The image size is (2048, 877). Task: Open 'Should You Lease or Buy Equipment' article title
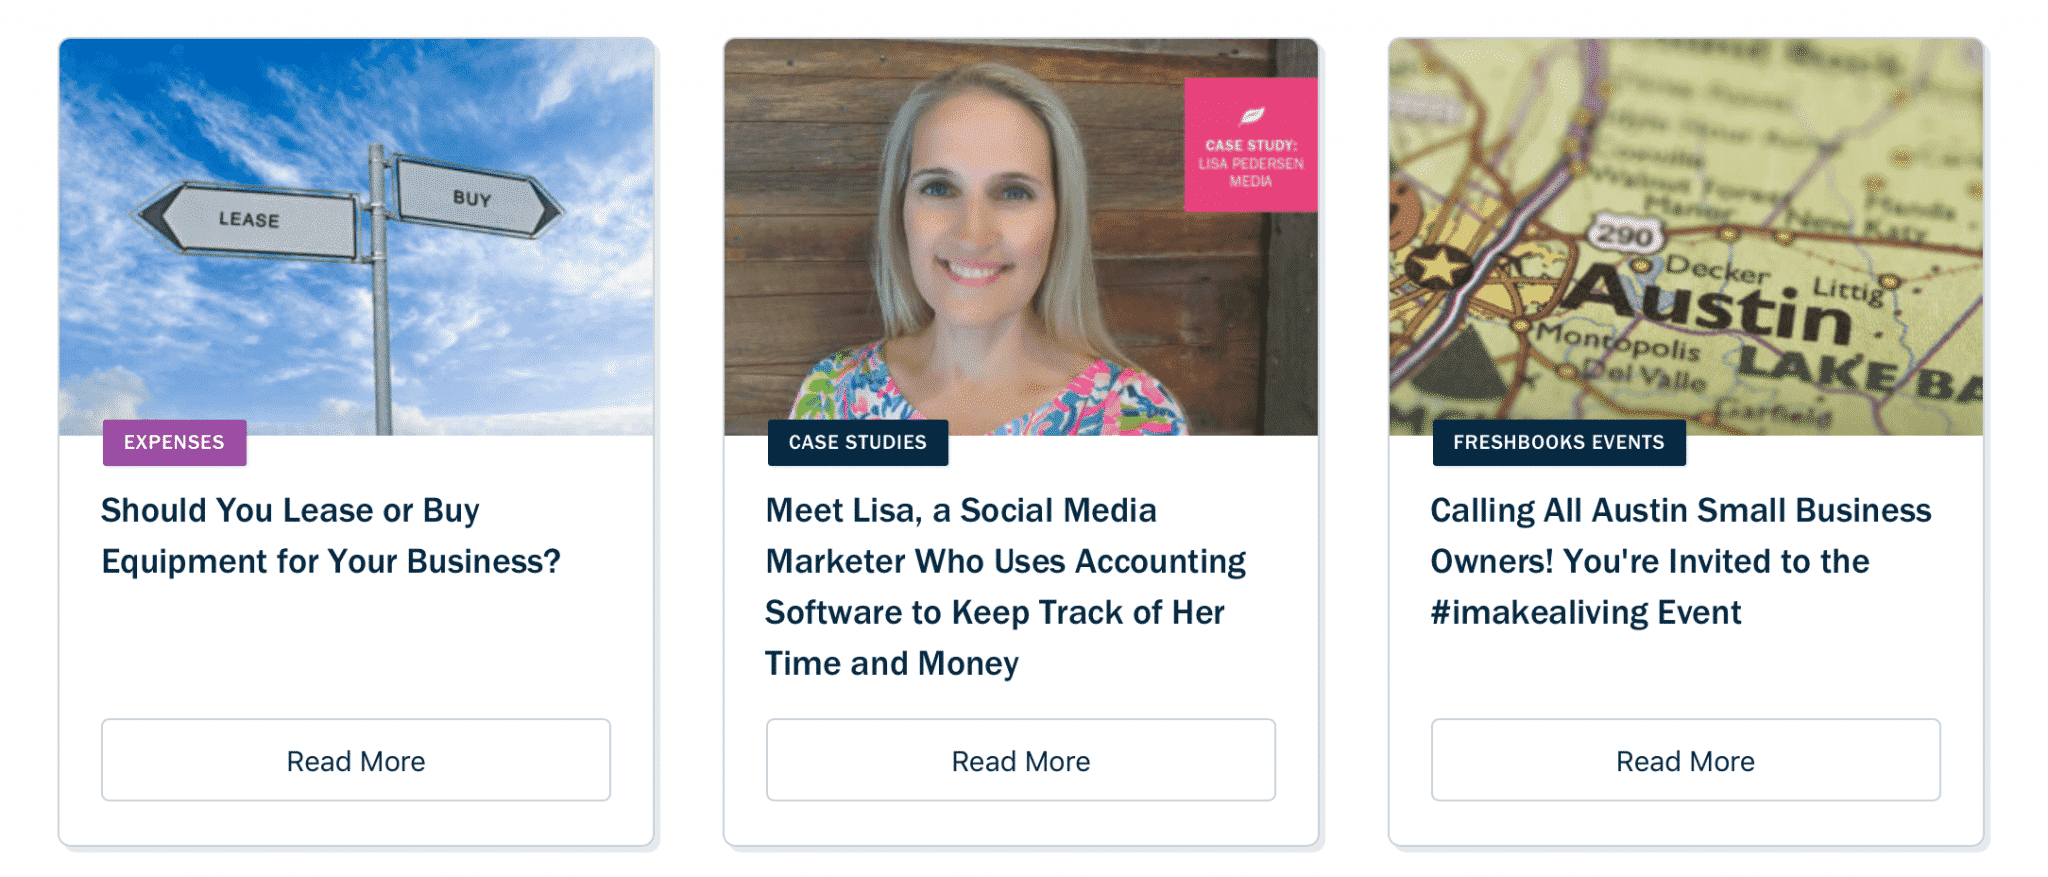(331, 536)
